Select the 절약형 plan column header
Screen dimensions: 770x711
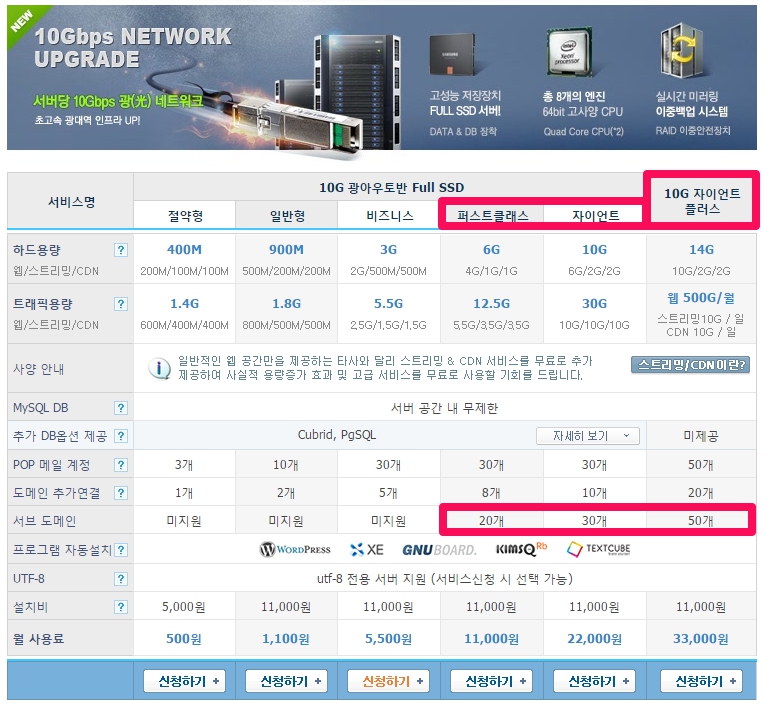coord(184,215)
